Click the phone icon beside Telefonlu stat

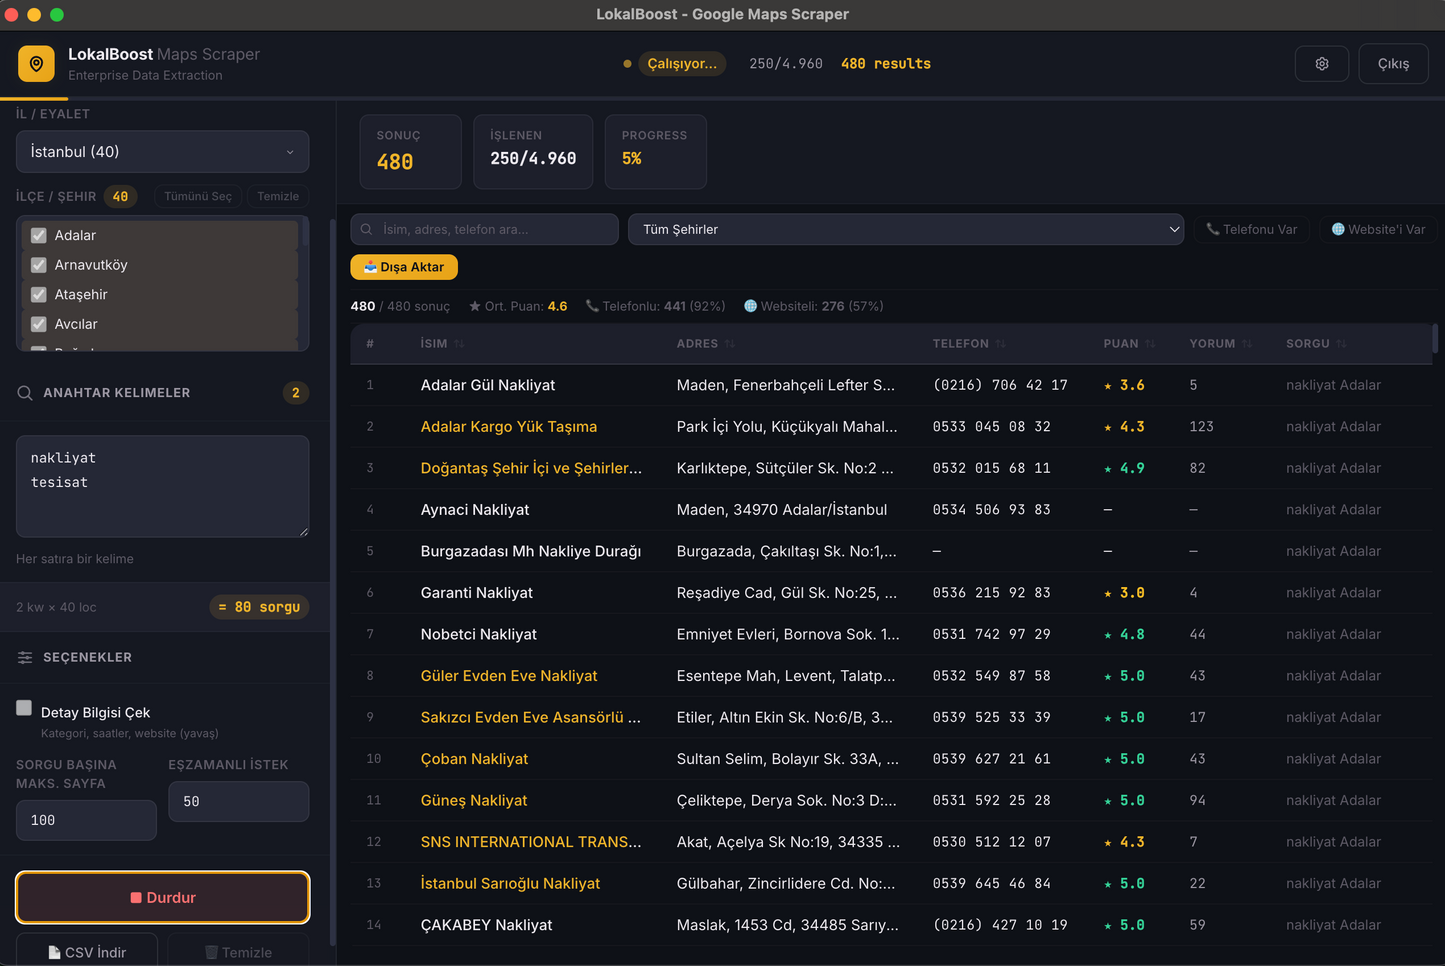pos(592,306)
